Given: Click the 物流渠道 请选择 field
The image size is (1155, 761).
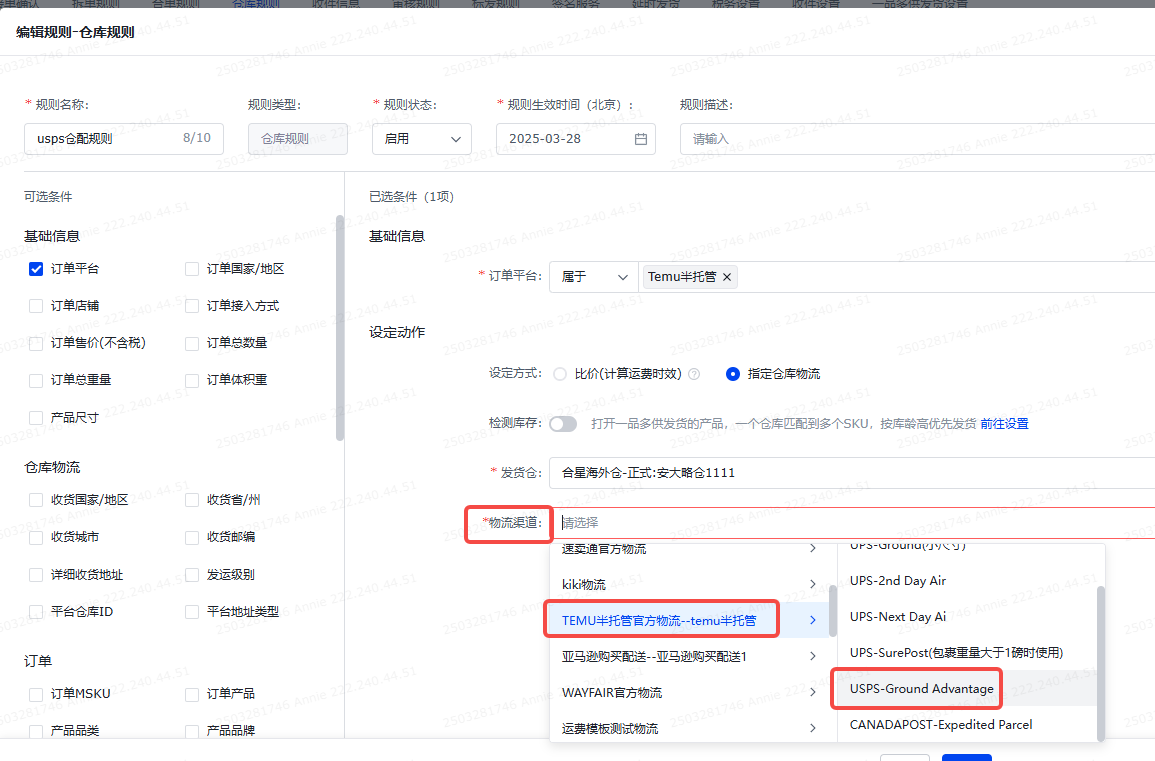Looking at the screenshot, I should tap(852, 523).
